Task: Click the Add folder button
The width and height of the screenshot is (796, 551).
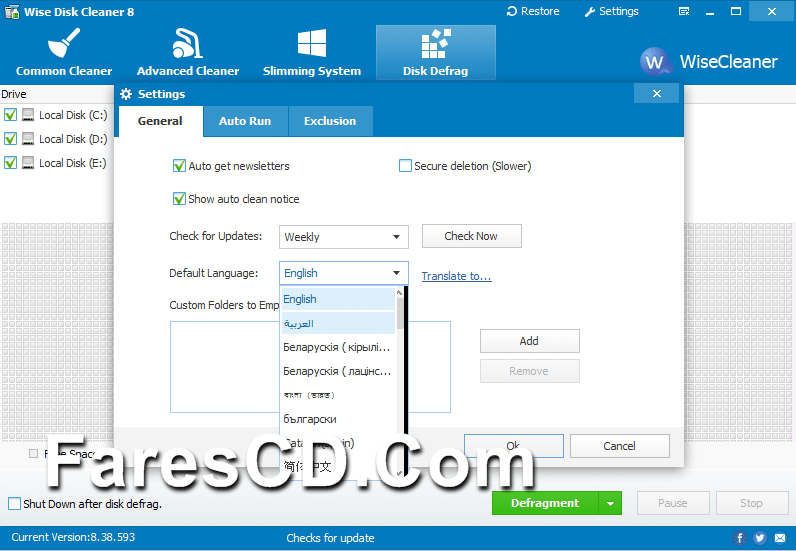Action: (529, 341)
